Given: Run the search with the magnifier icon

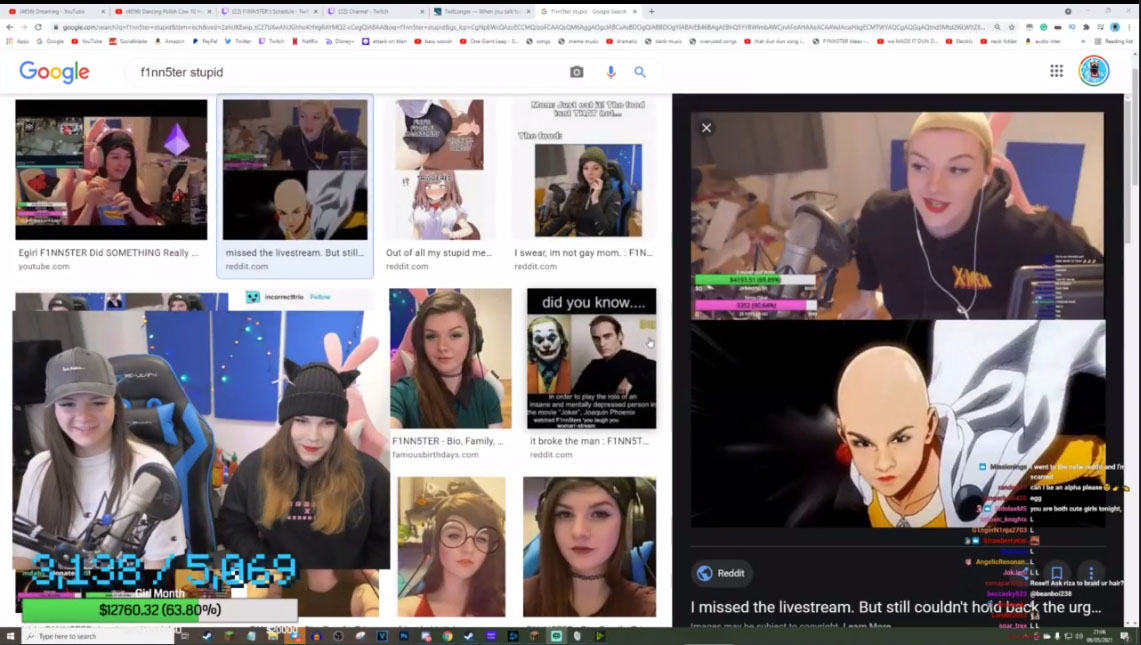Looking at the screenshot, I should pos(640,72).
